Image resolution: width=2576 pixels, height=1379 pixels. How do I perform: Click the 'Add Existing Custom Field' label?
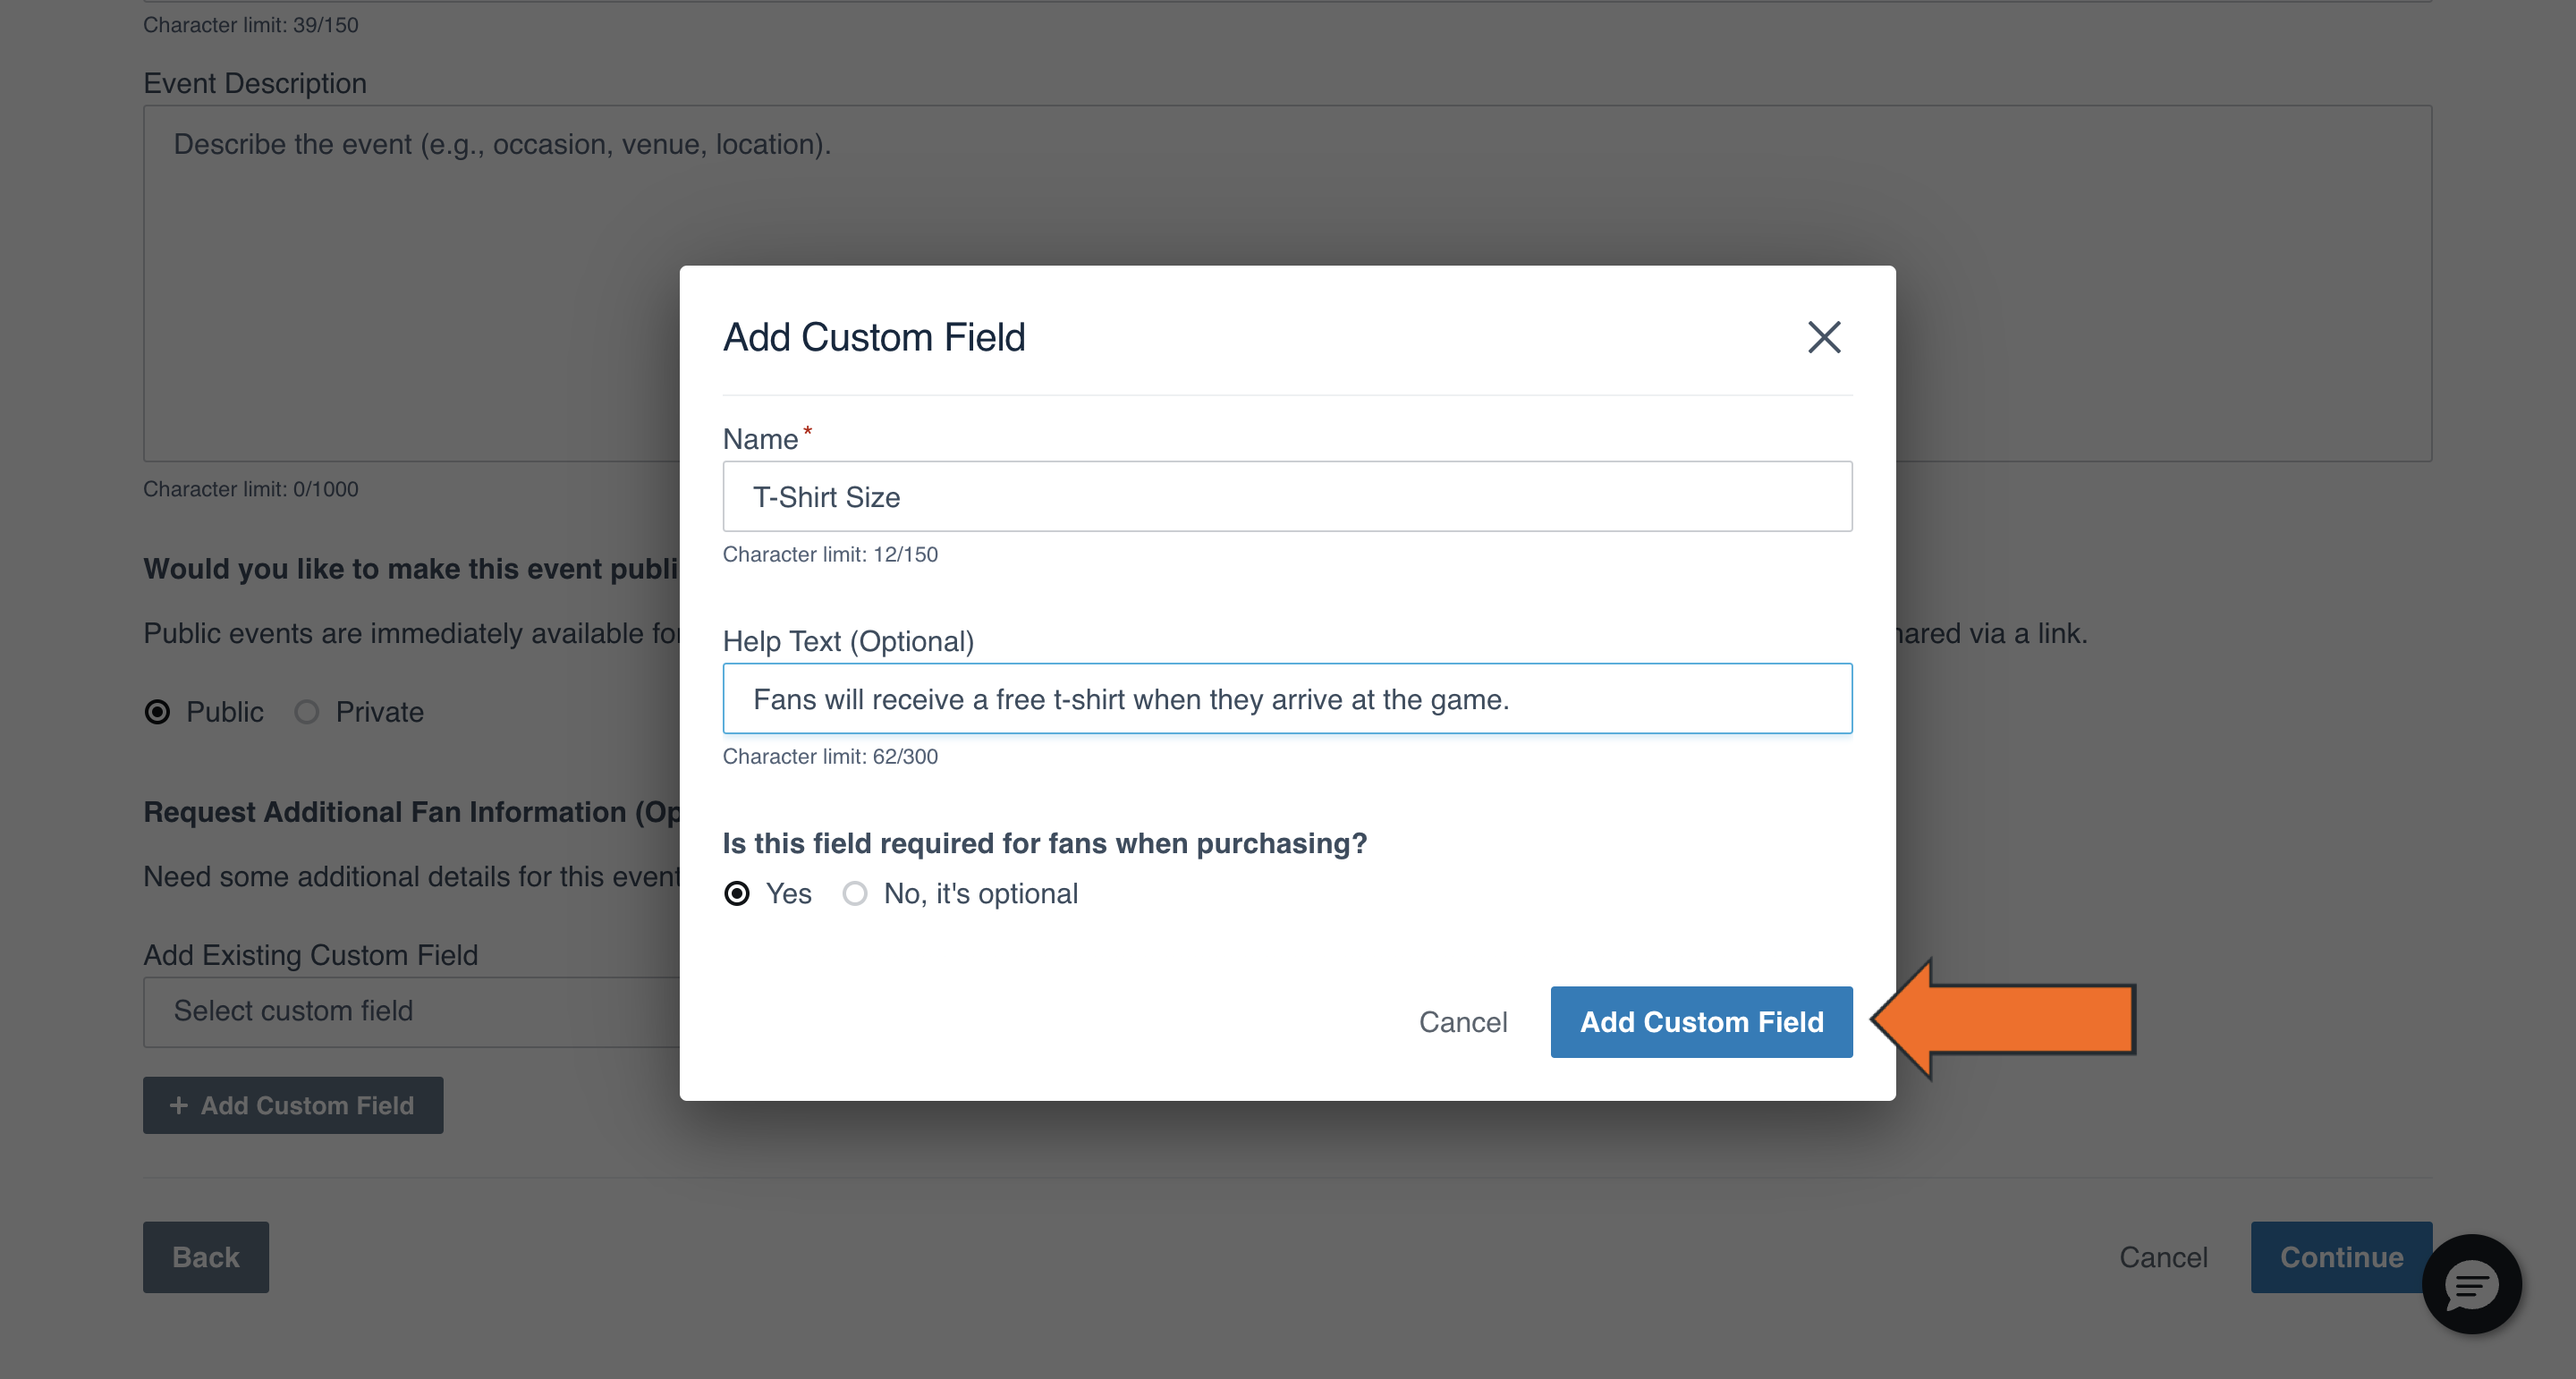click(310, 955)
